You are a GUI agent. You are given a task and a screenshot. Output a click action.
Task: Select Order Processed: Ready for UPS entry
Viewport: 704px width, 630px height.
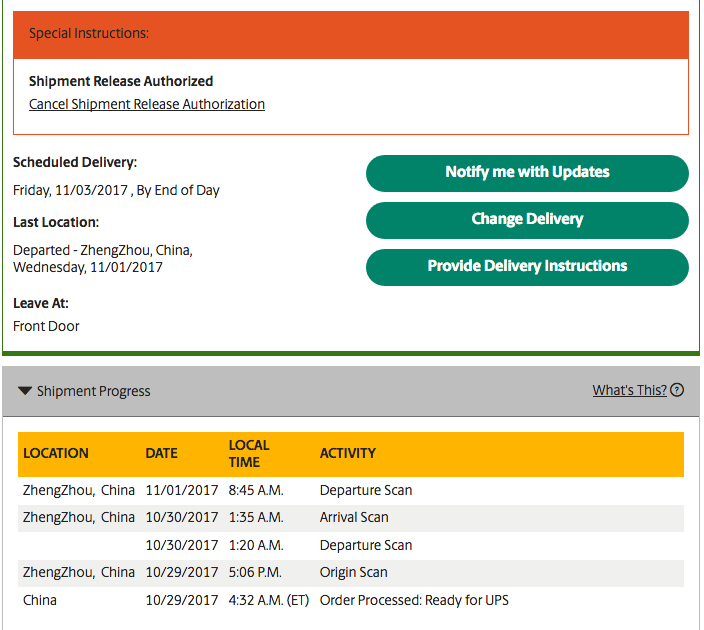[414, 600]
